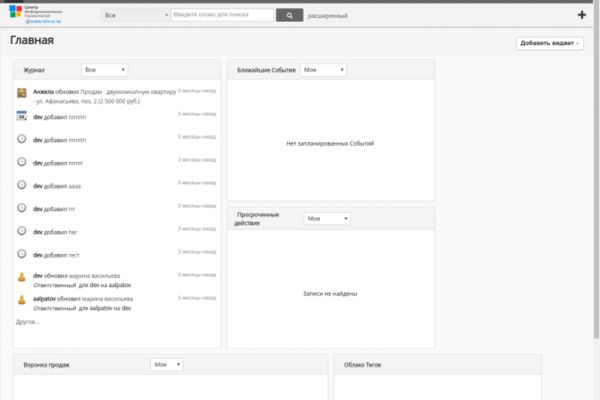This screenshot has height=400, width=600.
Task: Click the 'Ответственный для aalpatov на dev' line
Action: click(x=82, y=308)
